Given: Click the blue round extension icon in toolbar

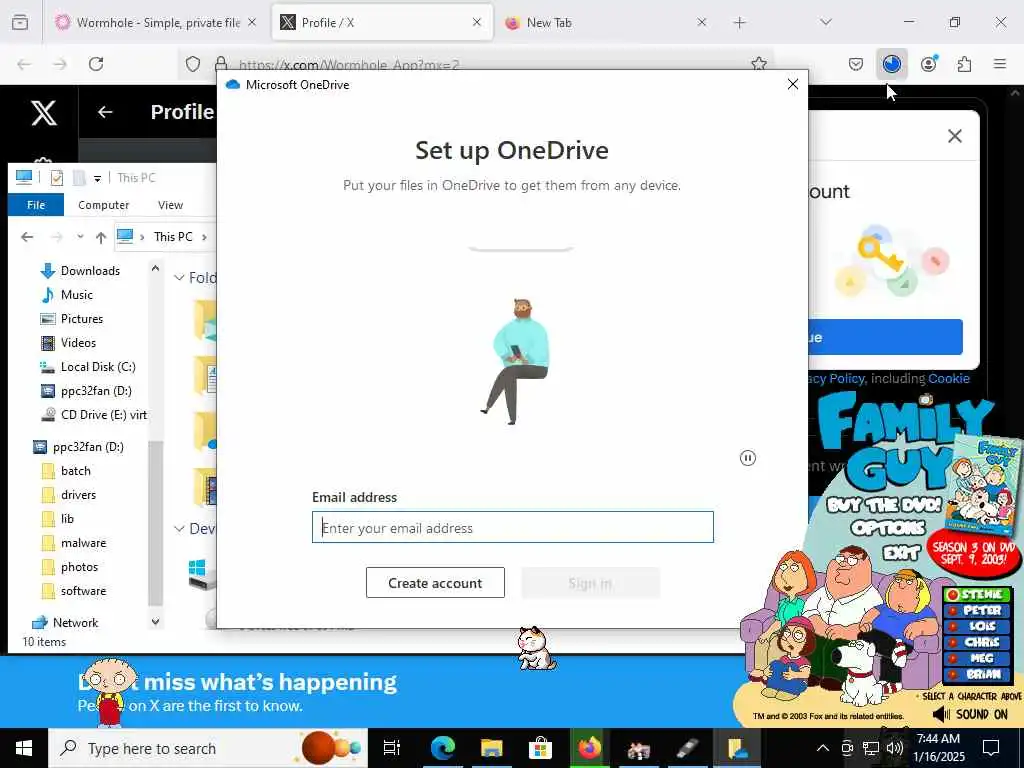Looking at the screenshot, I should pos(891,64).
